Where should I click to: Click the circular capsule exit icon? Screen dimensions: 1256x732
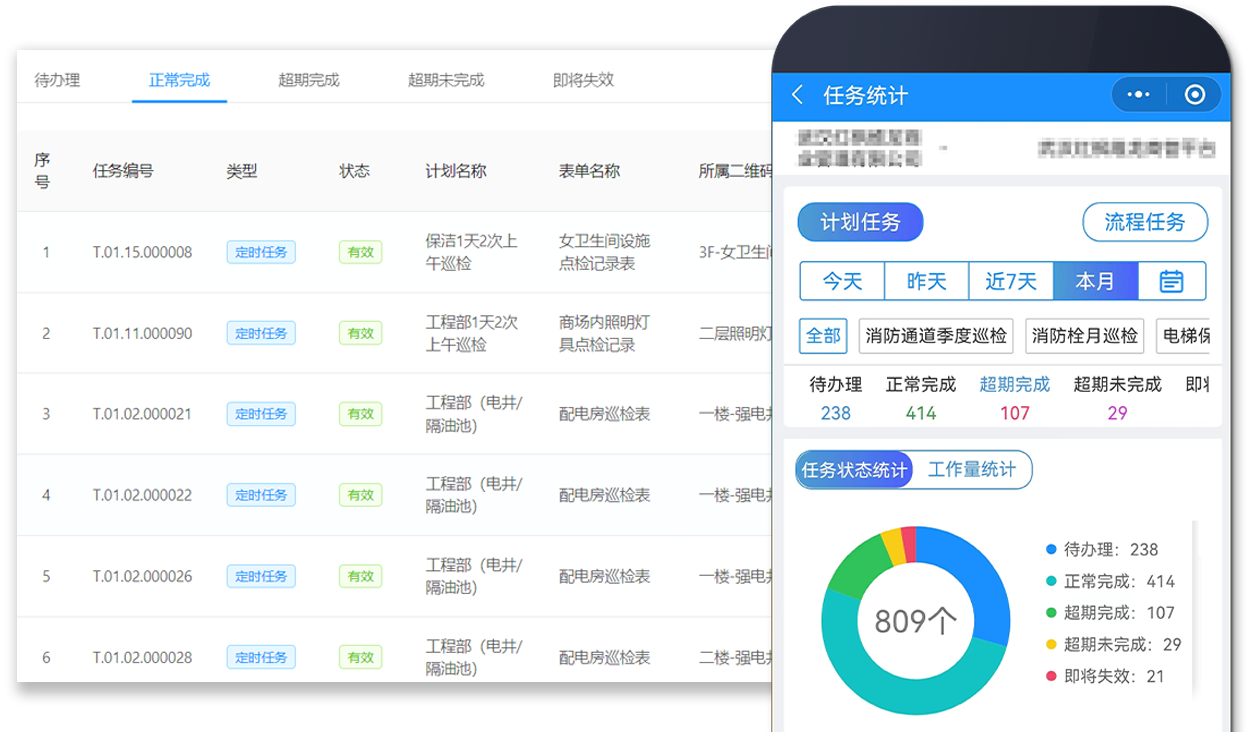[x=1196, y=93]
